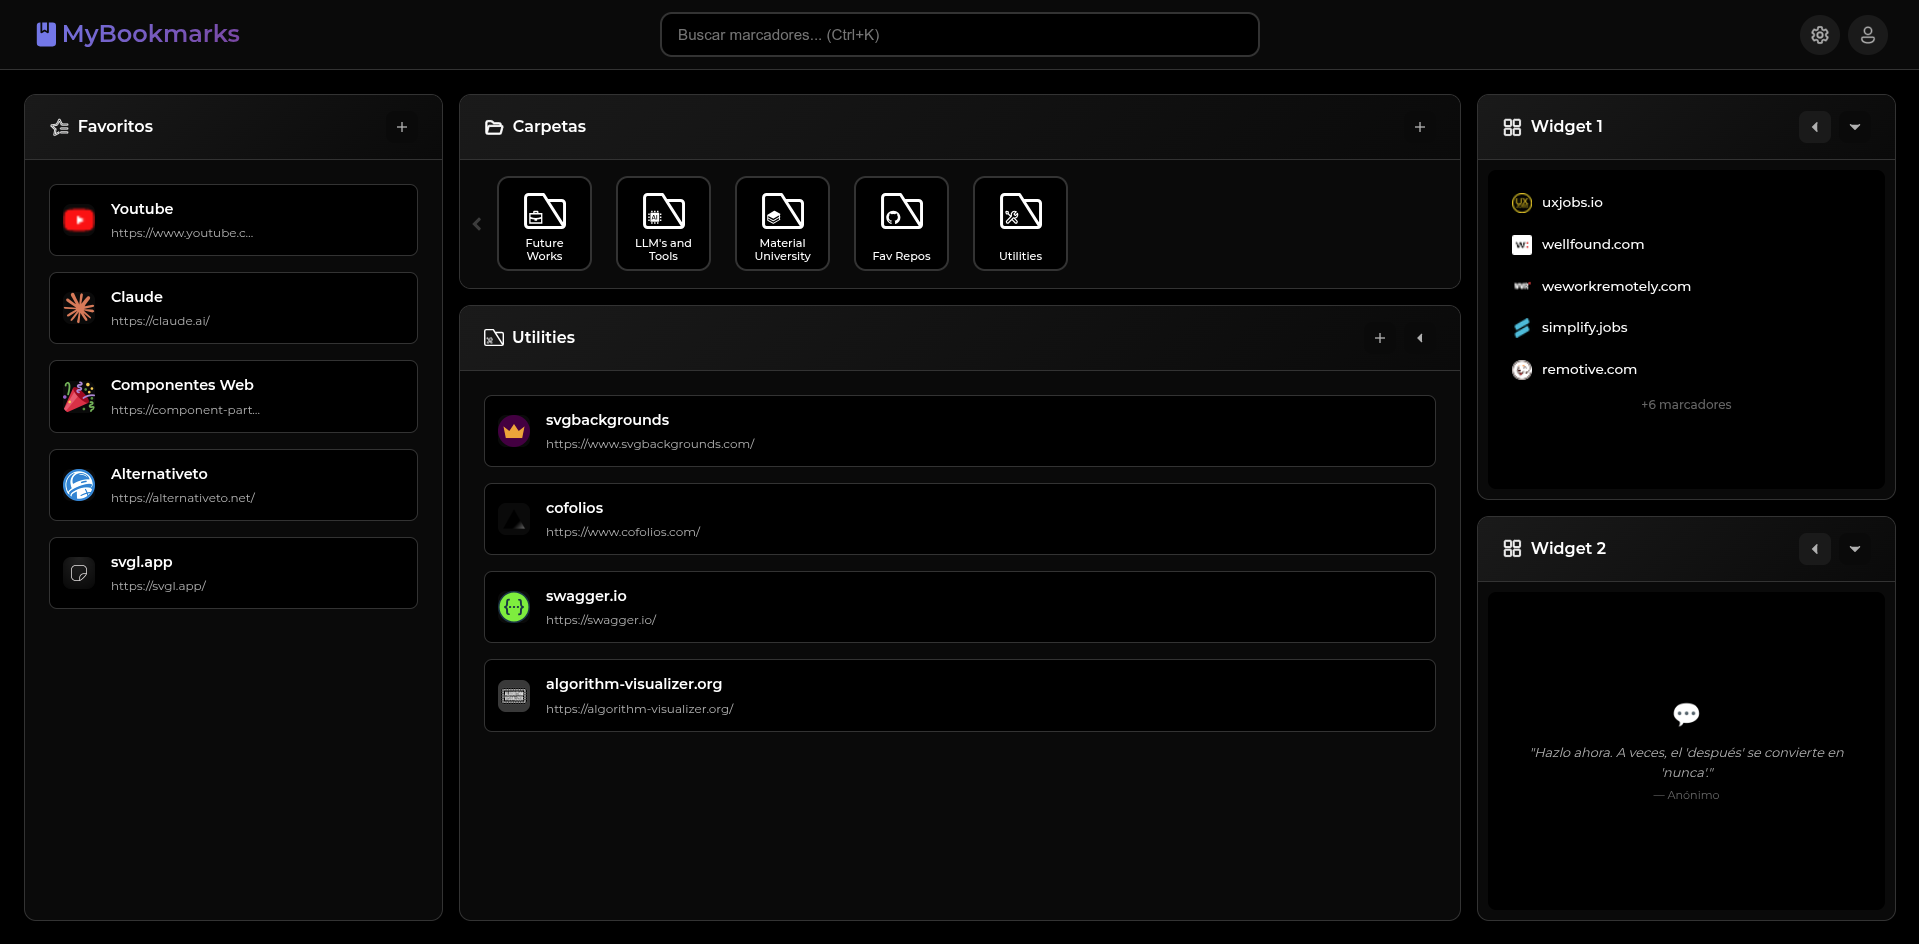Collapse Widget 1 with the left arrow

click(x=1815, y=127)
